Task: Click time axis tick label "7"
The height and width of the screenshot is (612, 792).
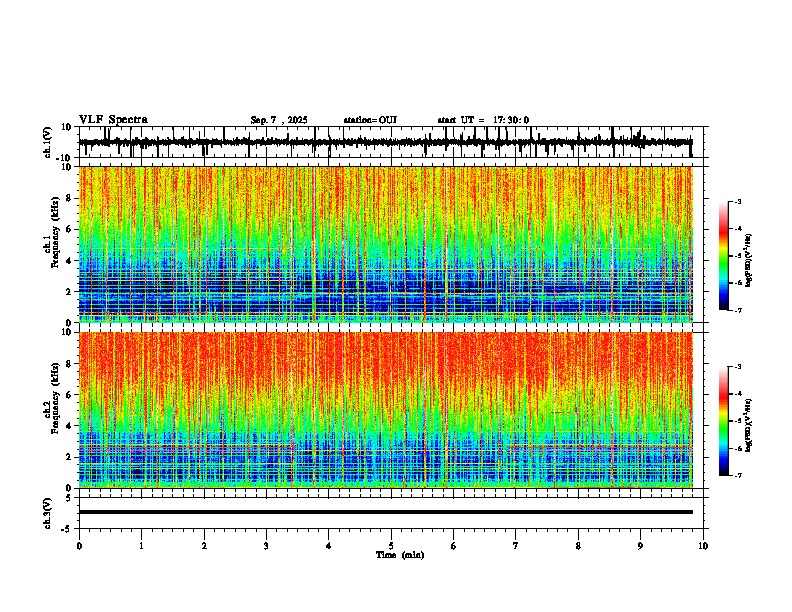Action: click(516, 546)
